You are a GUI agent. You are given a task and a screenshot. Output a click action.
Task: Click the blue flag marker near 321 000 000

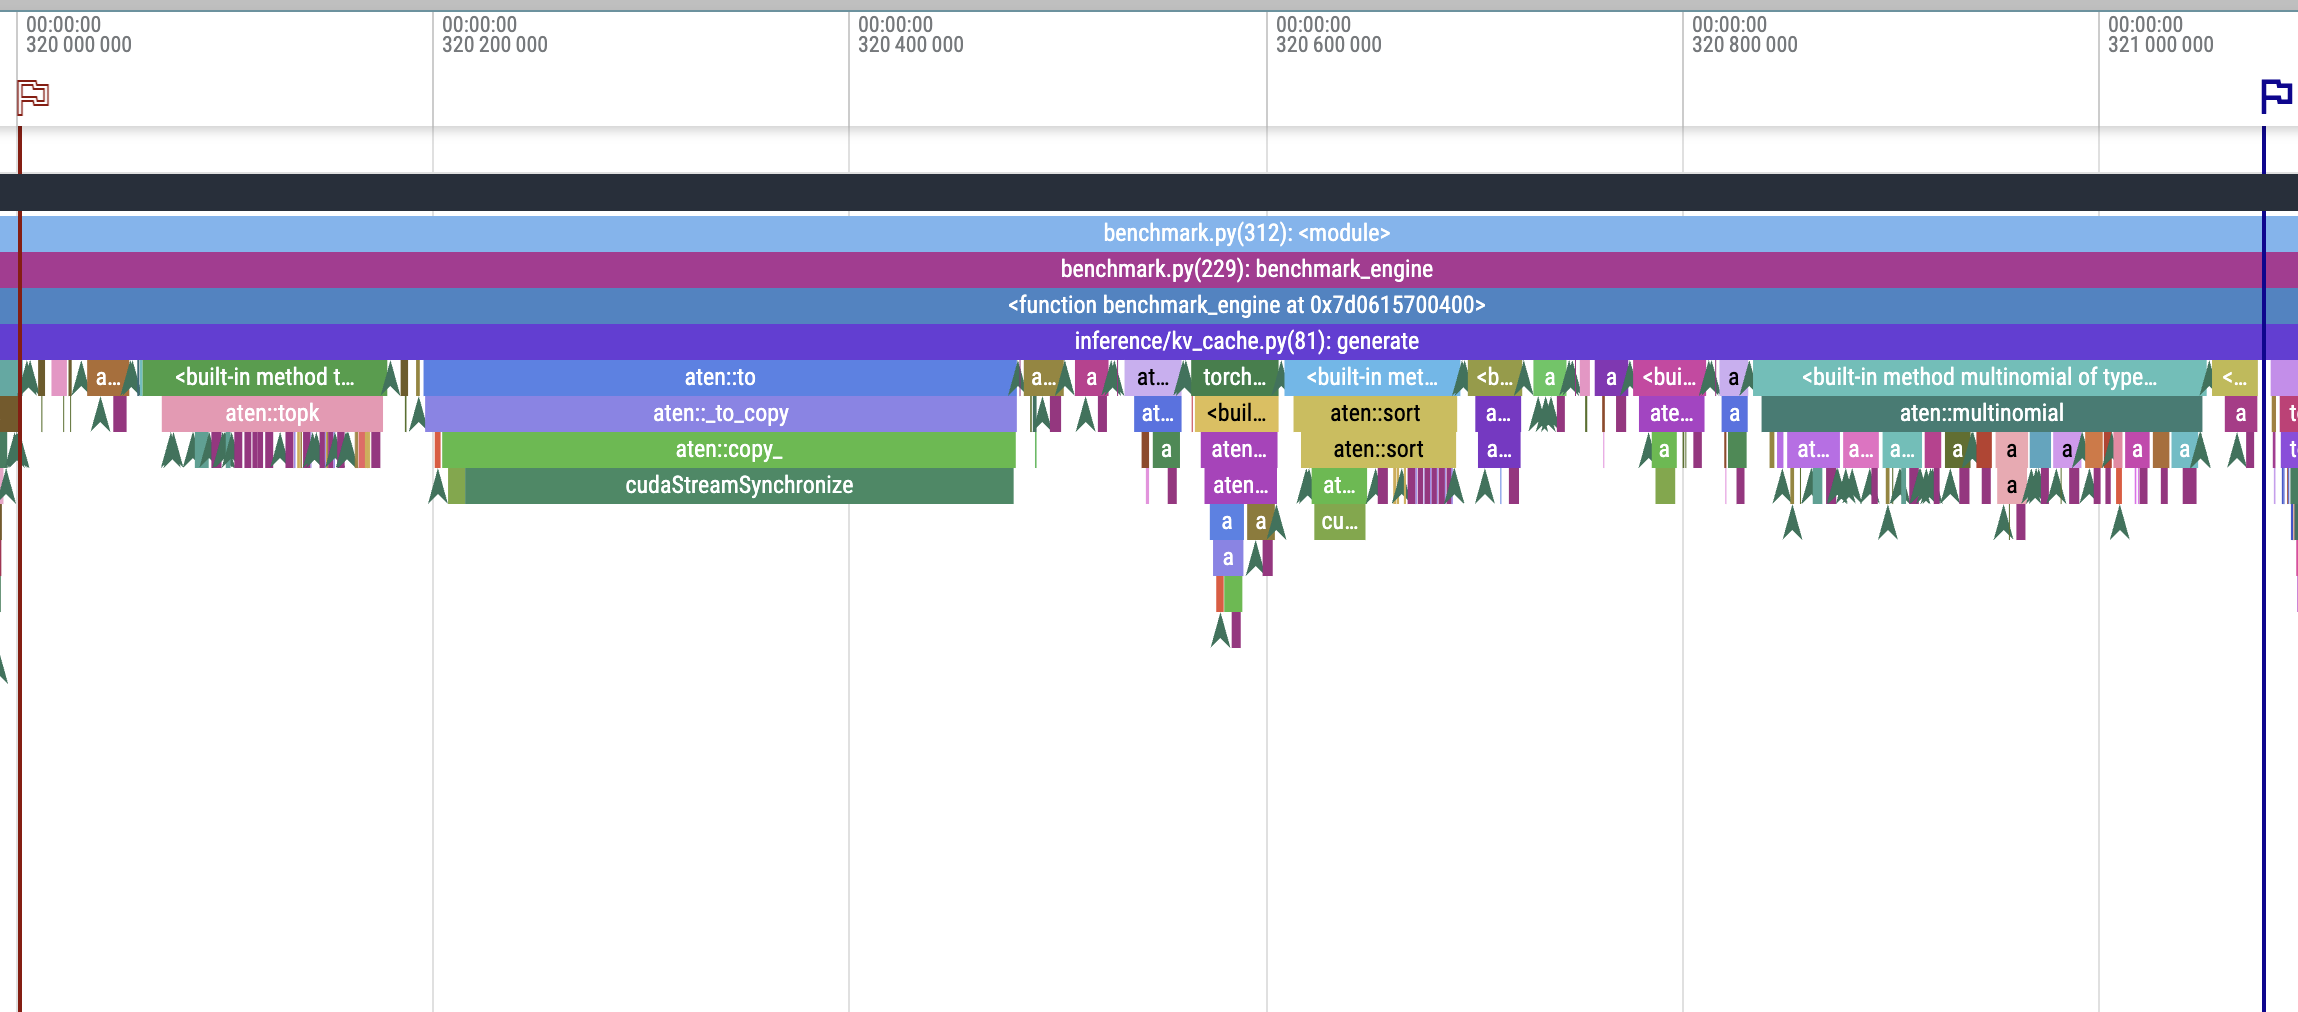pos(2277,92)
